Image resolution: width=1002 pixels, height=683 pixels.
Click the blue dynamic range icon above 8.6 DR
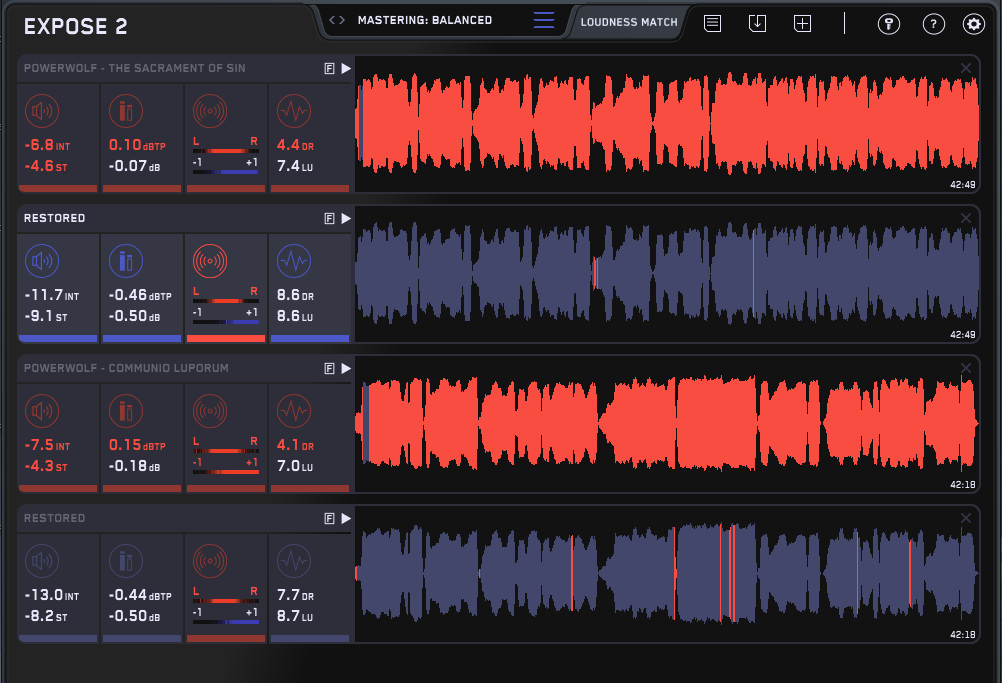click(x=294, y=261)
